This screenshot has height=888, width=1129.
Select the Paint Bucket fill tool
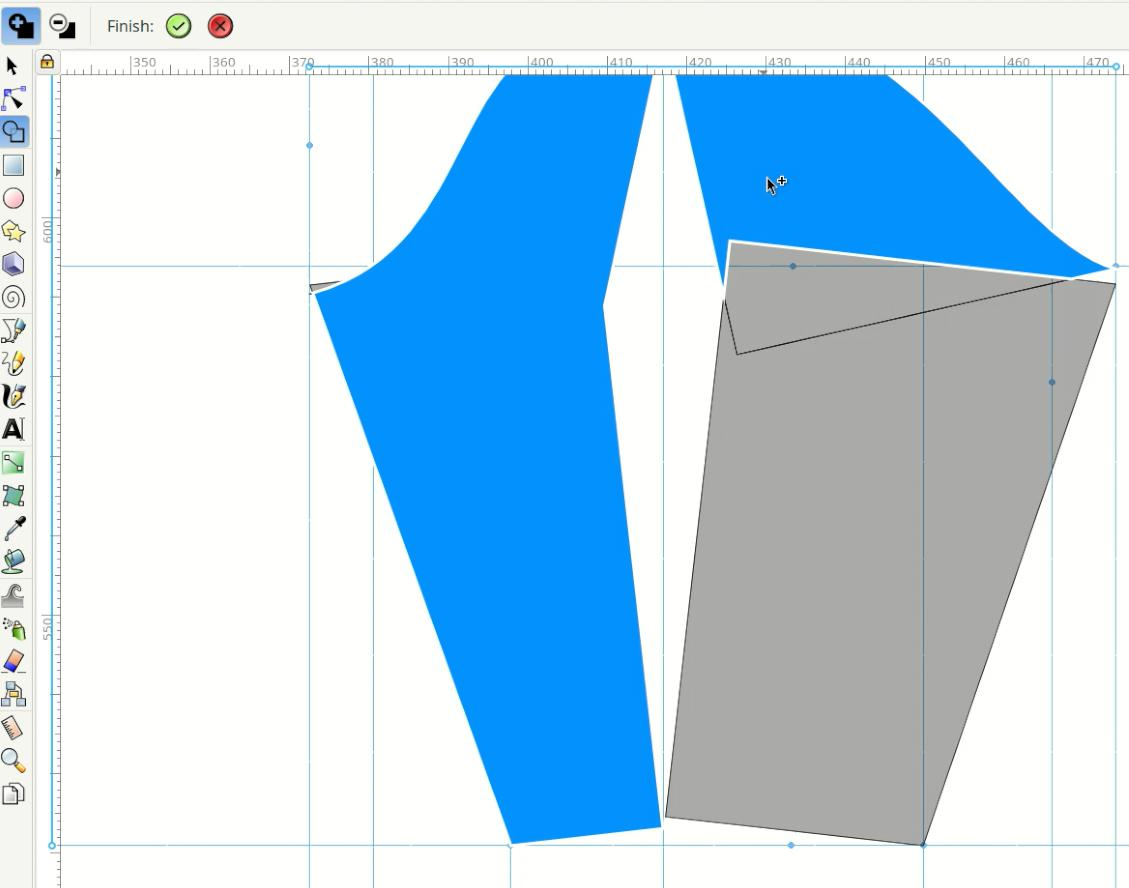14,562
